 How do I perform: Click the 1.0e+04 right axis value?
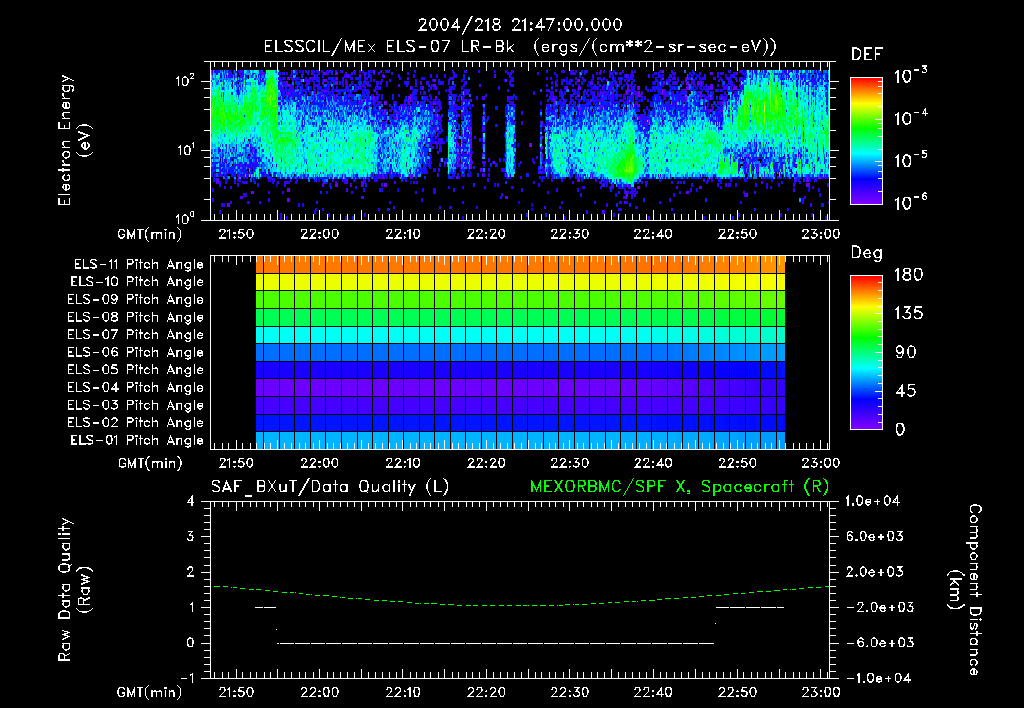[872, 502]
